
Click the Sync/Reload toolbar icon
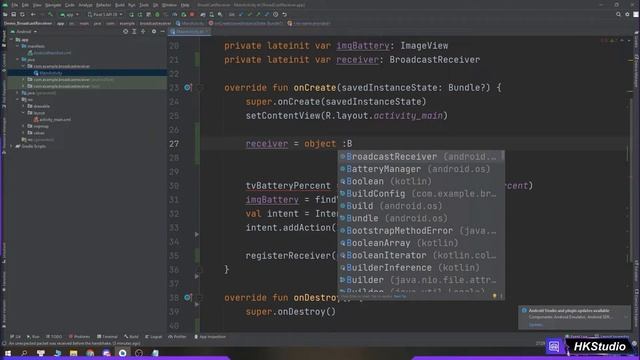click(x=22, y=14)
